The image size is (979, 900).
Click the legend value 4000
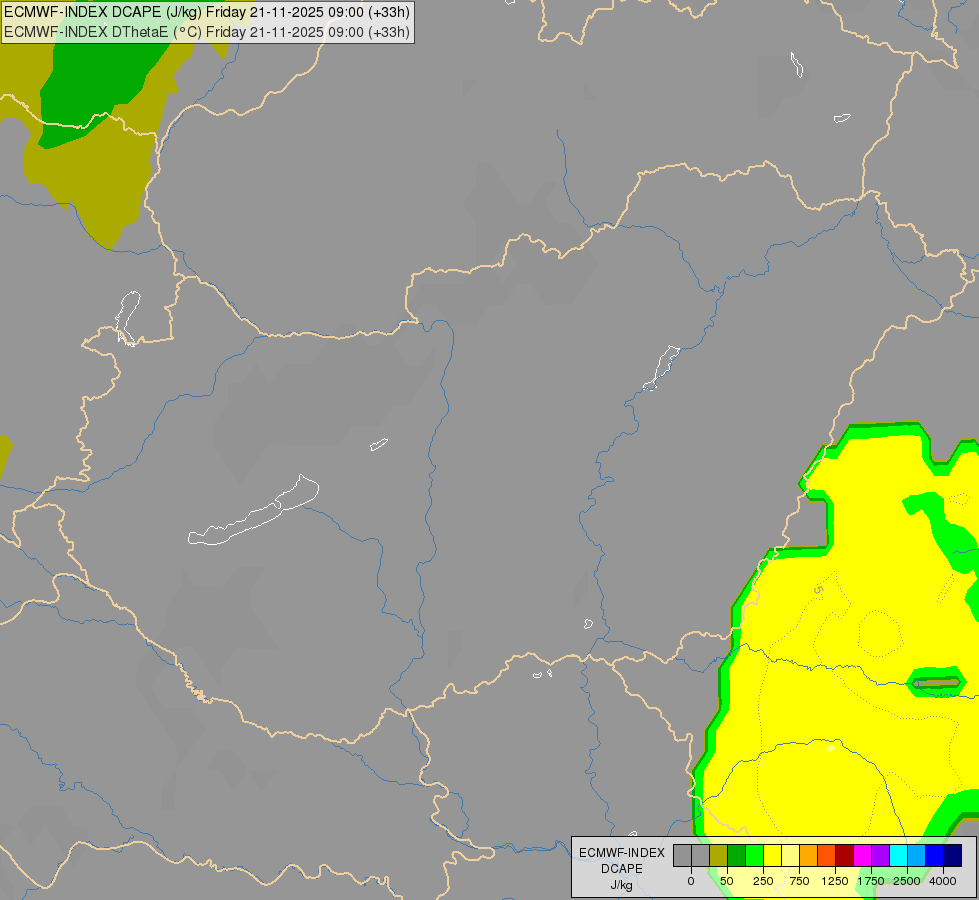coord(943,881)
